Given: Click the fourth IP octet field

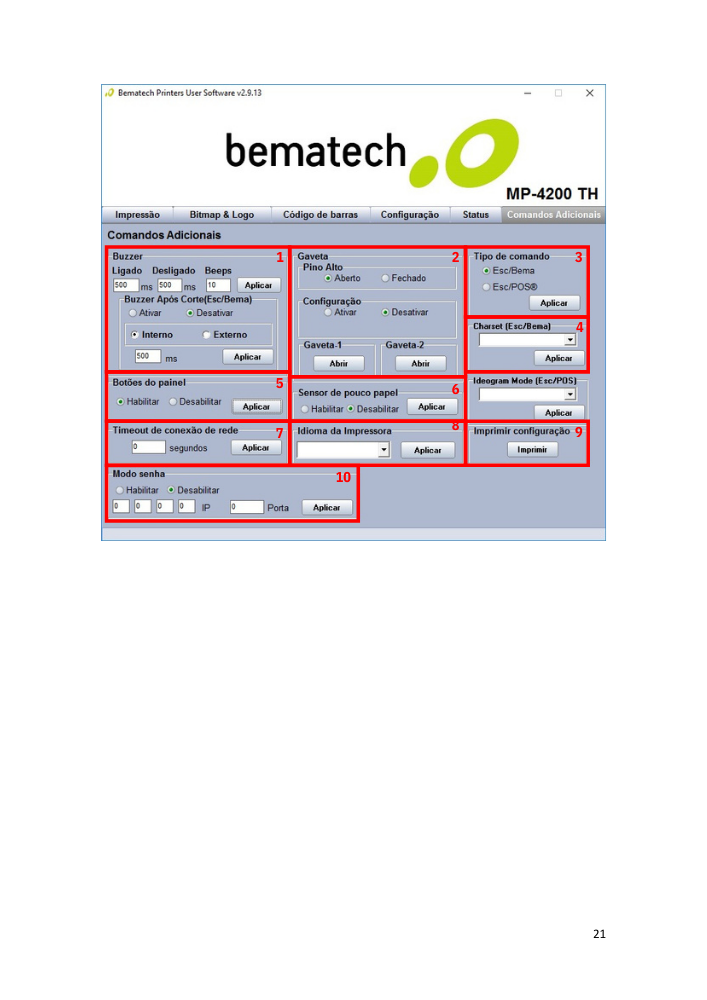Looking at the screenshot, I should point(186,506).
